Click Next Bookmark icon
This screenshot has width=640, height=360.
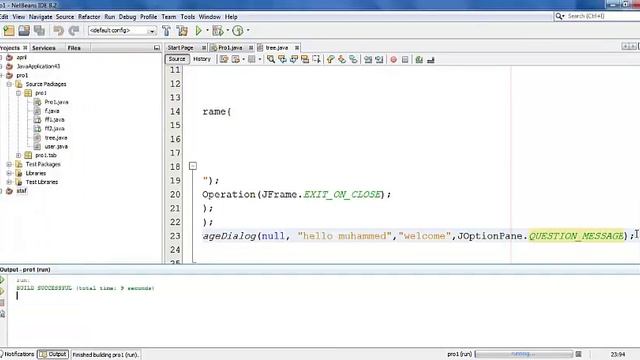[x=342, y=60]
